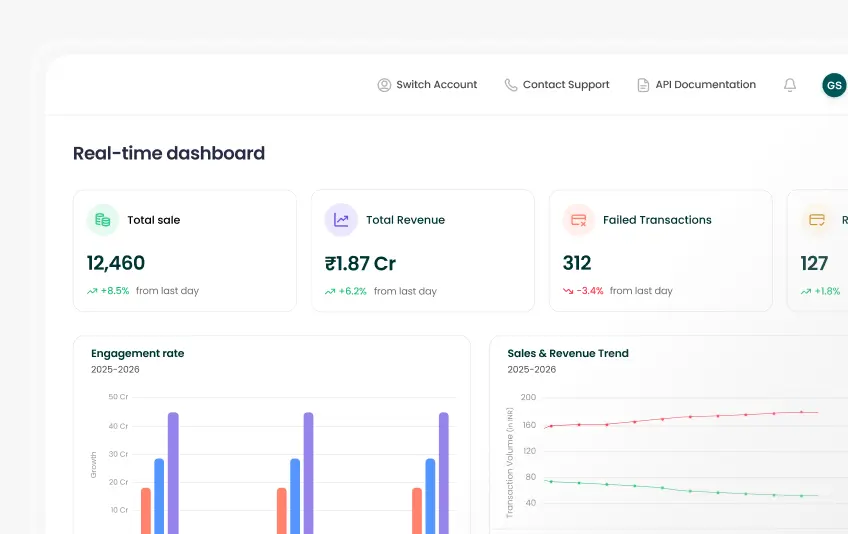The width and height of the screenshot is (848, 534).
Task: Click the red downward arrow beside -3.4%
Action: pos(568,291)
